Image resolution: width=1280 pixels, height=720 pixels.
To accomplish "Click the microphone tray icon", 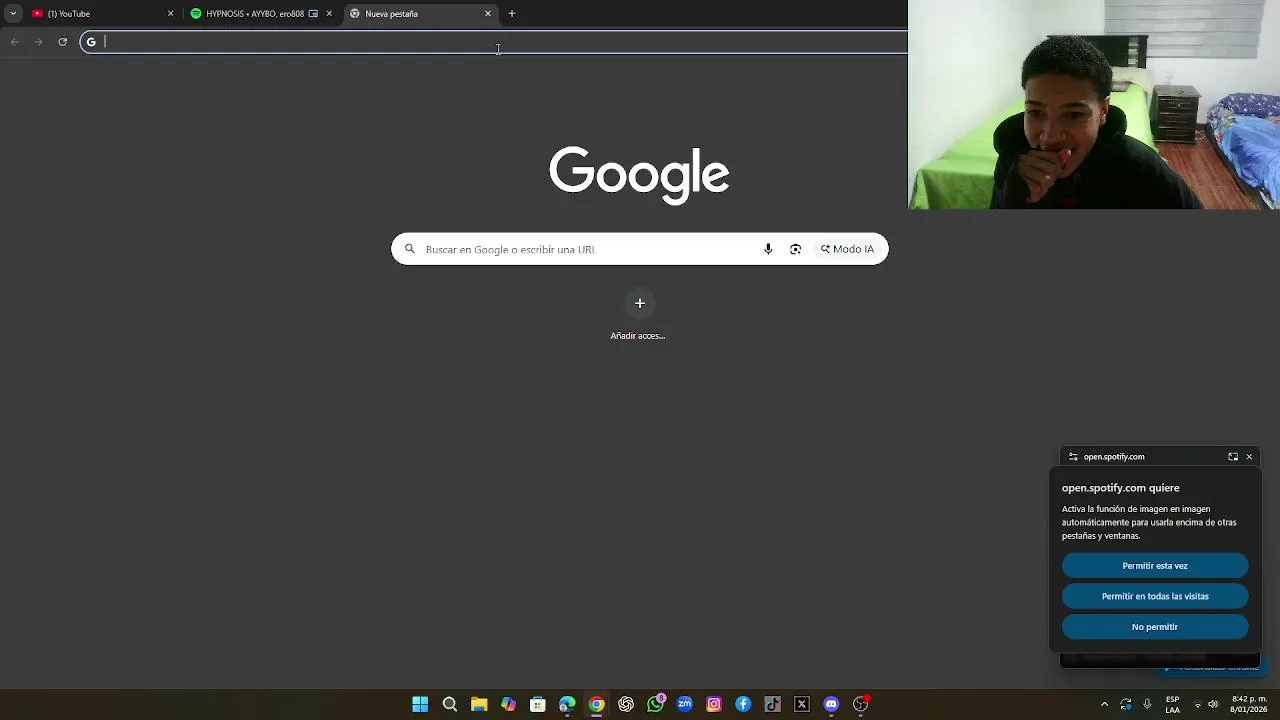I will 1147,704.
